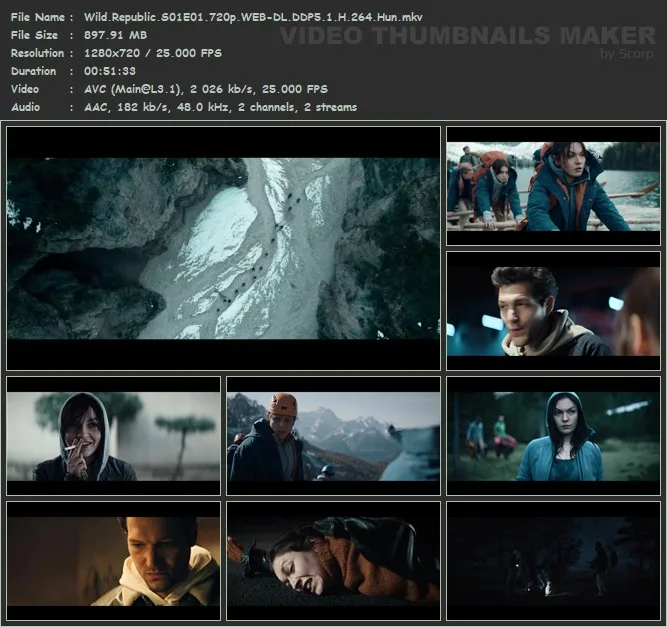667x627 pixels.
Task: Click the File Size label
Action: pos(34,35)
